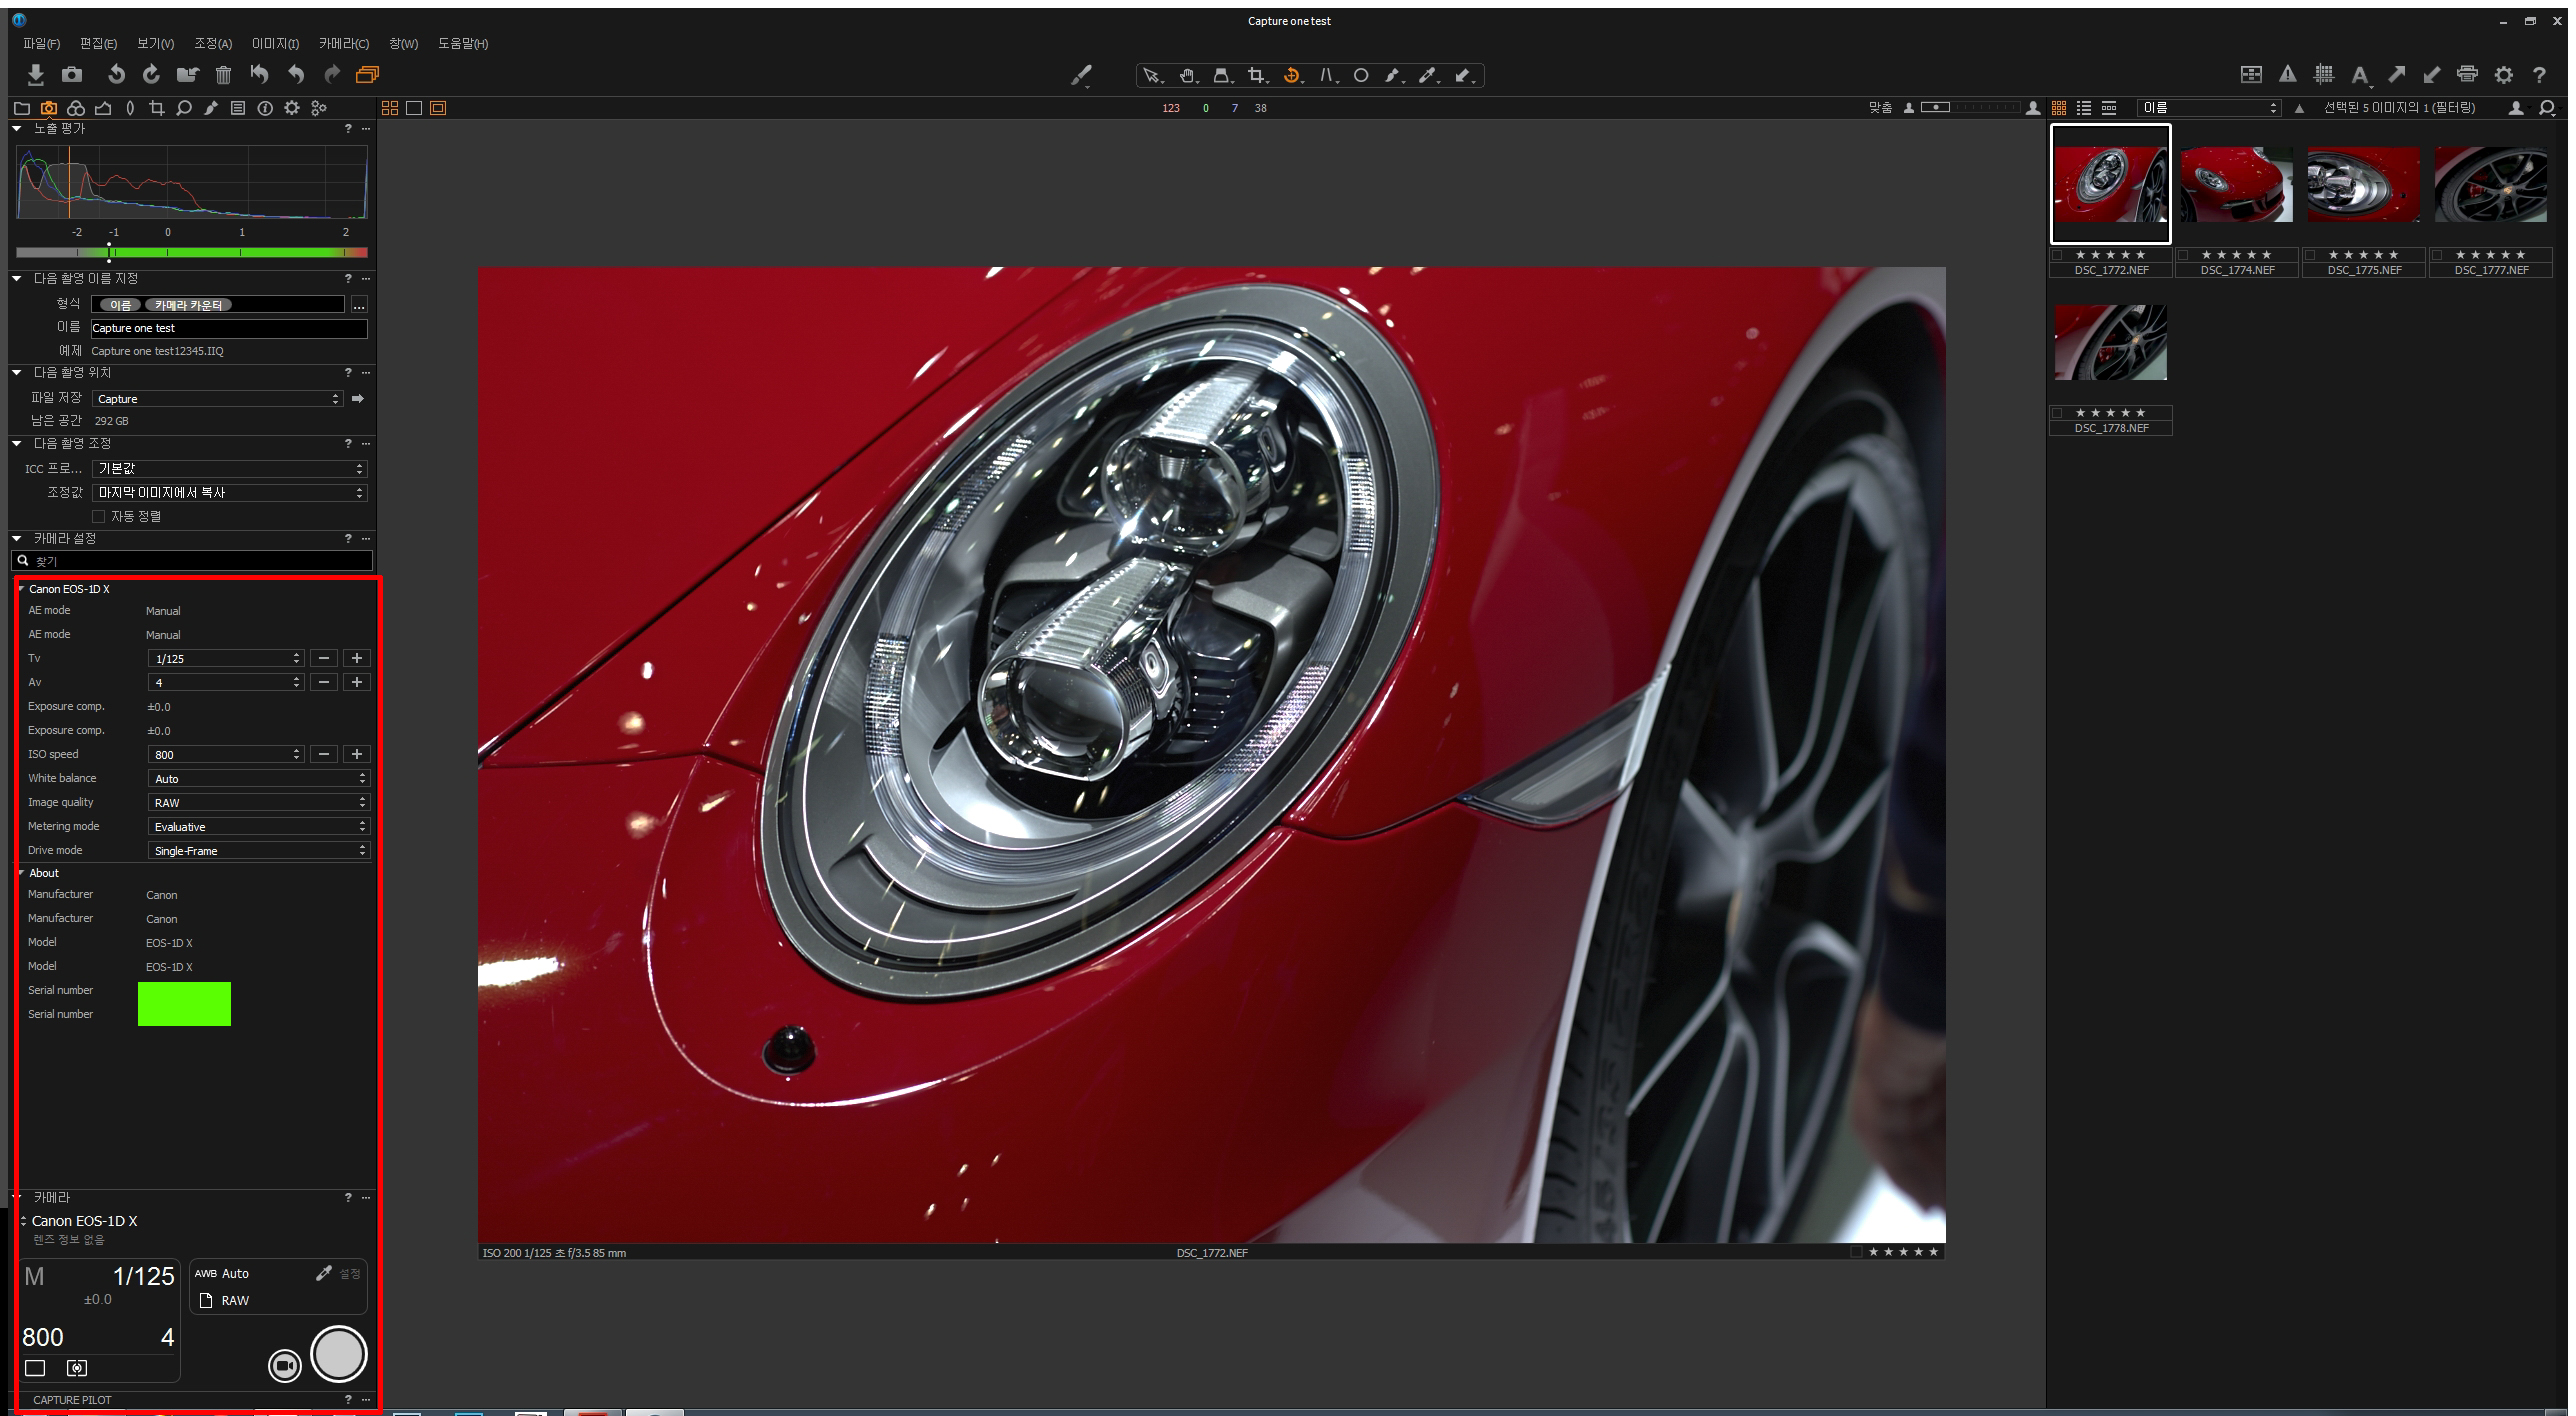Image resolution: width=2576 pixels, height=1416 pixels.
Task: Open the Drive mode Single-Frame dropdown
Action: [x=259, y=851]
